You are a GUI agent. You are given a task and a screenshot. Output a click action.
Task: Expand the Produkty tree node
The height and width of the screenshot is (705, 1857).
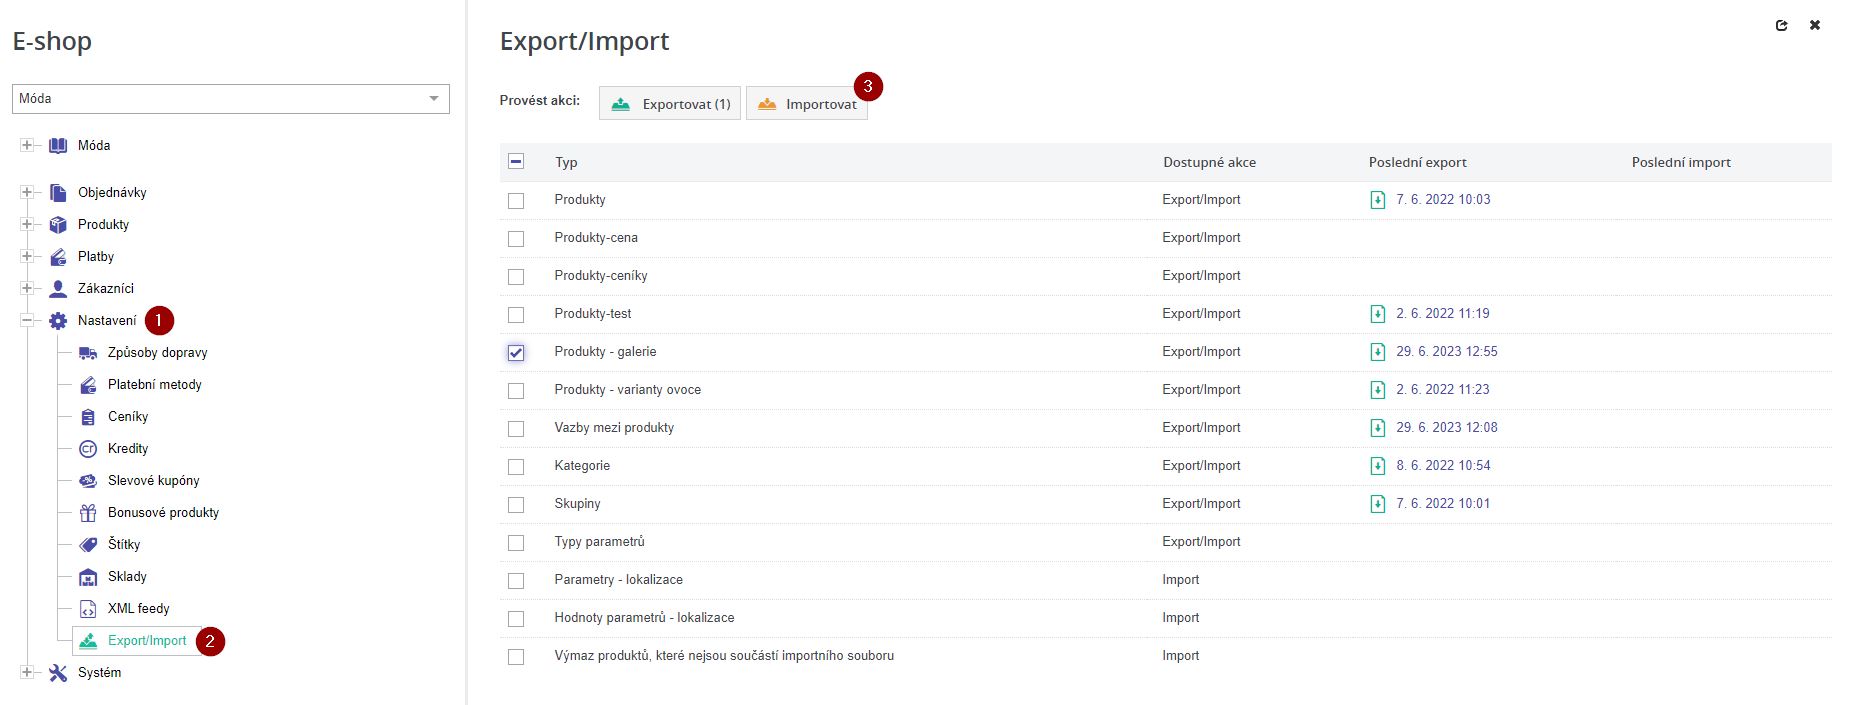click(27, 225)
